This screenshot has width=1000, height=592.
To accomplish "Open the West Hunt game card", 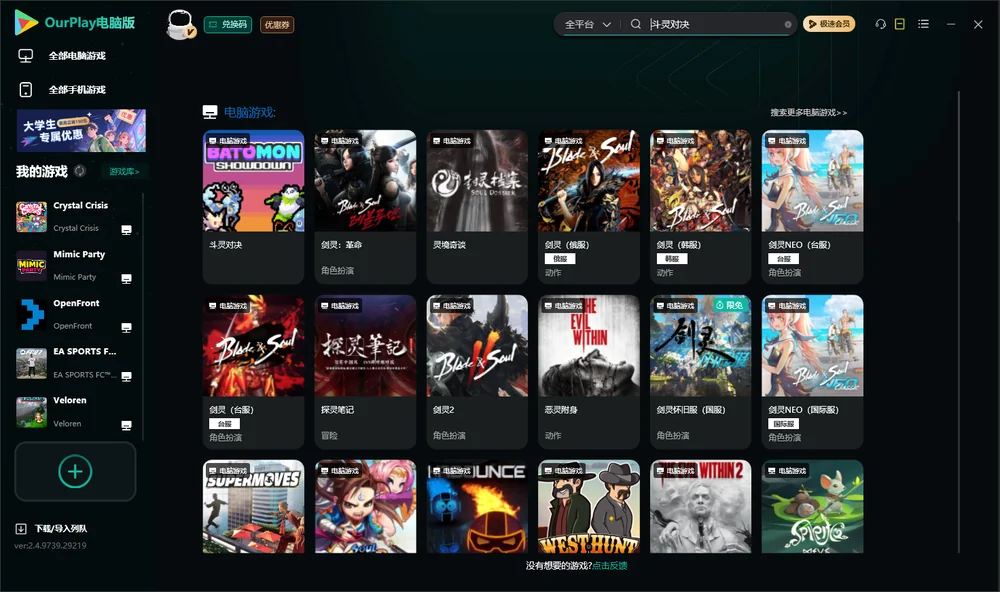I will 589,507.
